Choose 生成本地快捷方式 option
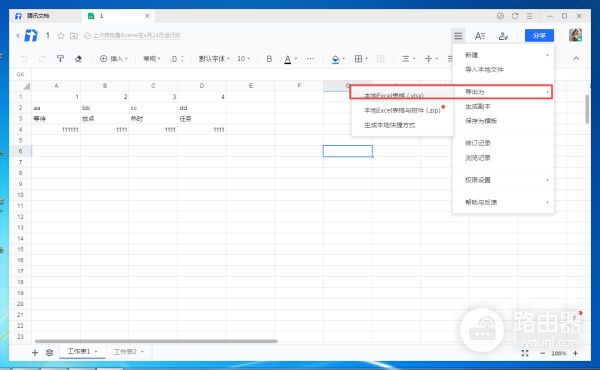Image resolution: width=600 pixels, height=370 pixels. coord(402,125)
